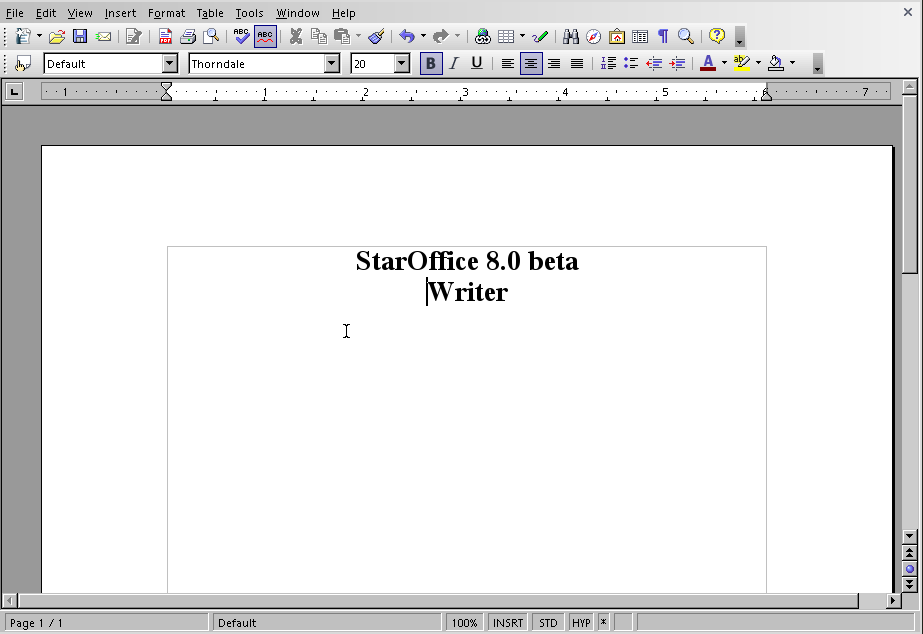Align text left
The image size is (923, 634).
[x=507, y=64]
